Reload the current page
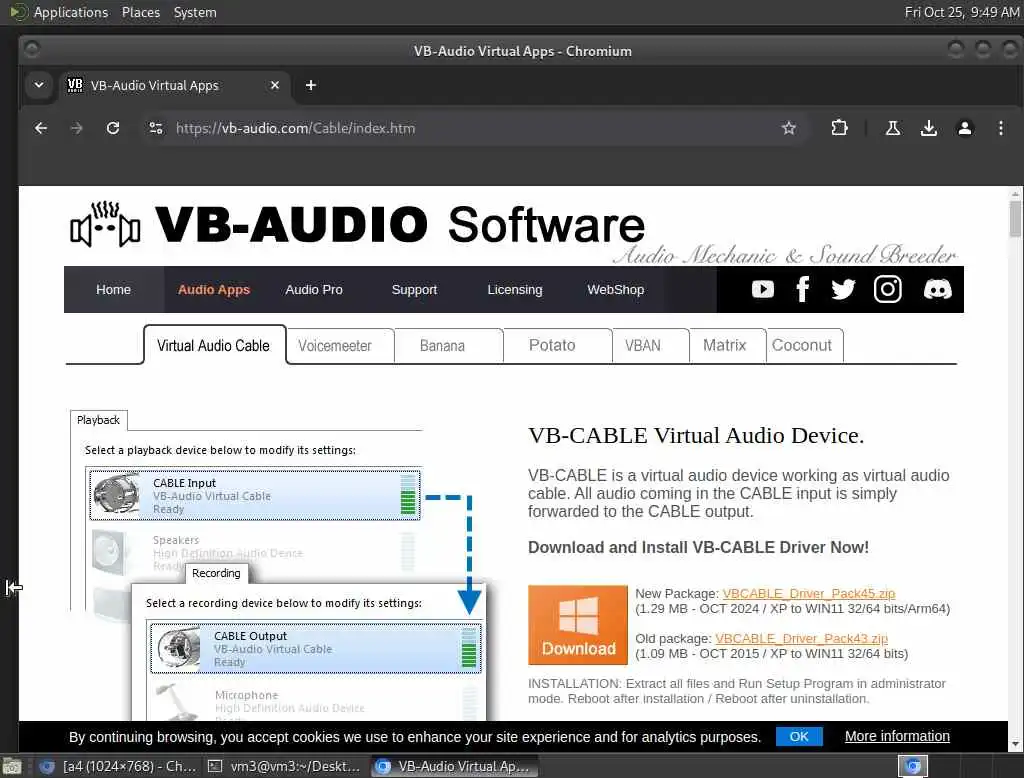 (113, 128)
